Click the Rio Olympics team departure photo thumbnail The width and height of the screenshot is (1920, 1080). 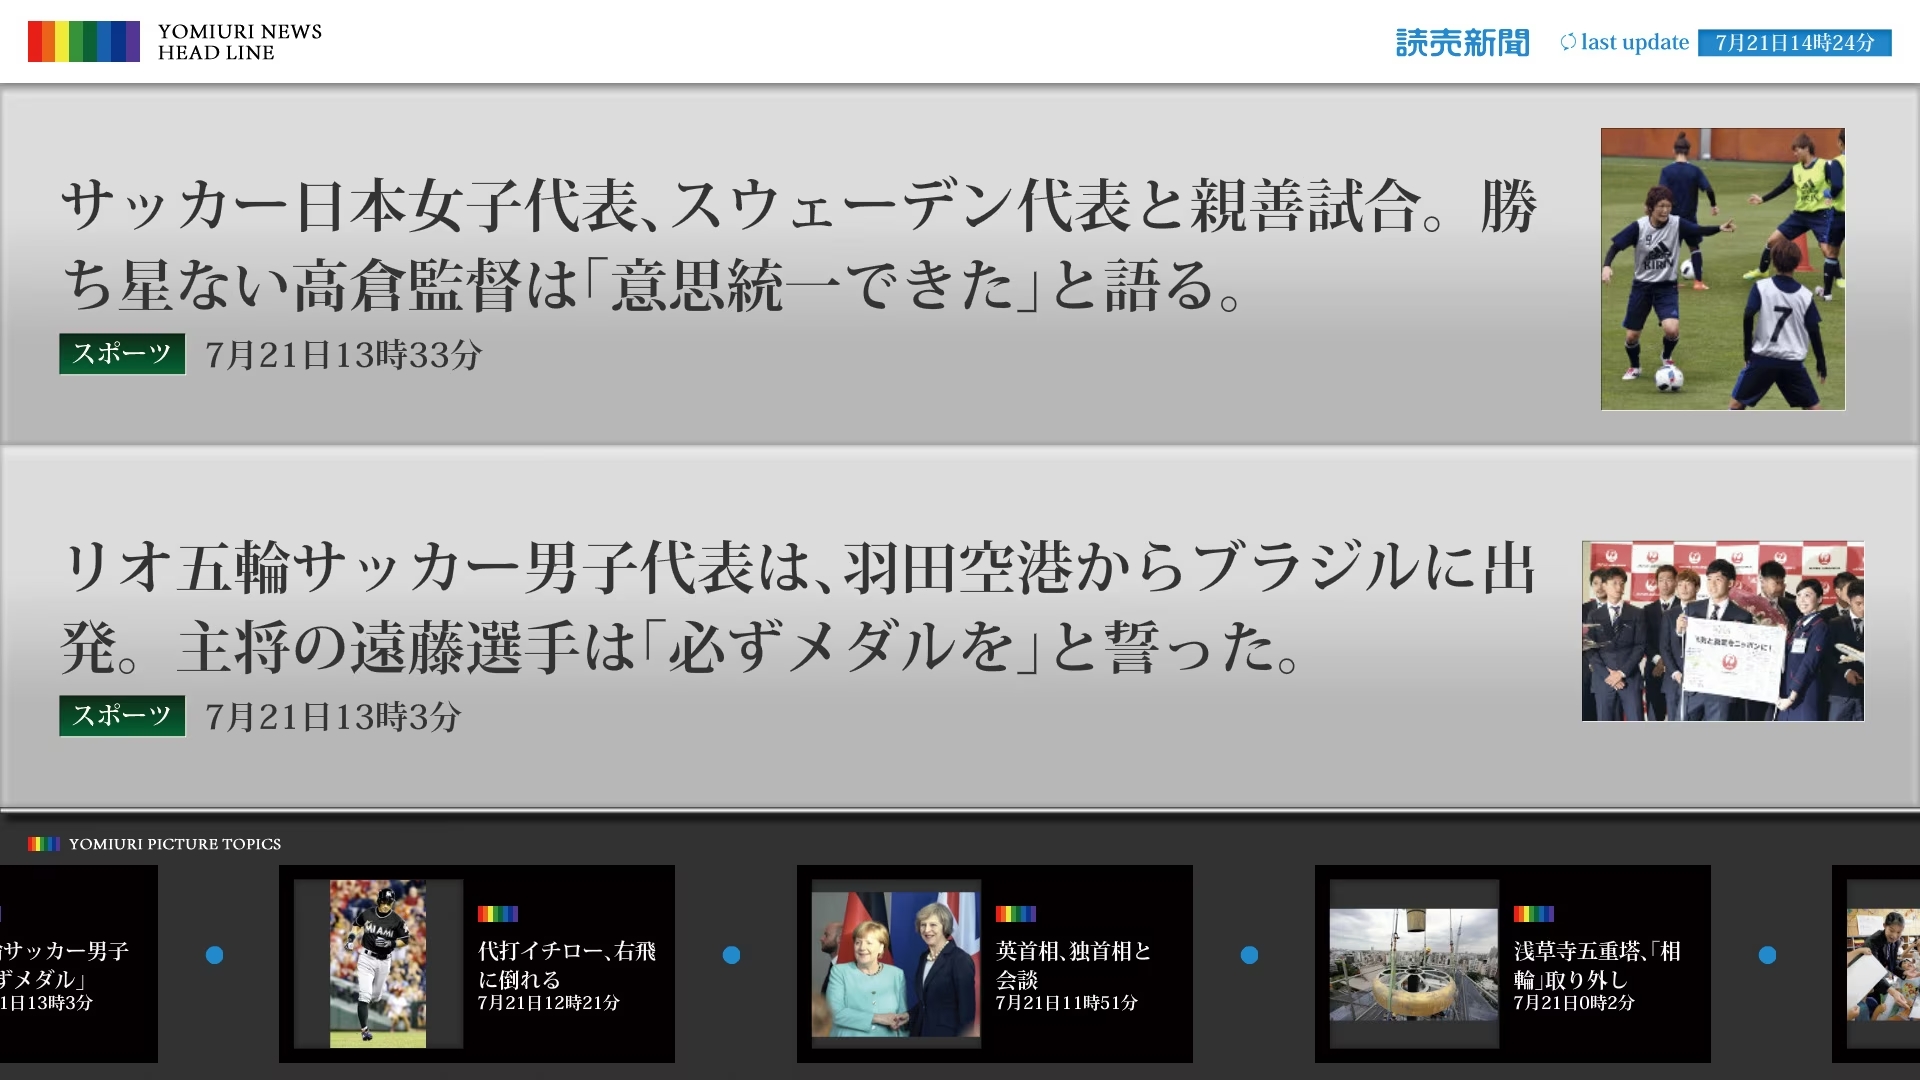click(1722, 631)
